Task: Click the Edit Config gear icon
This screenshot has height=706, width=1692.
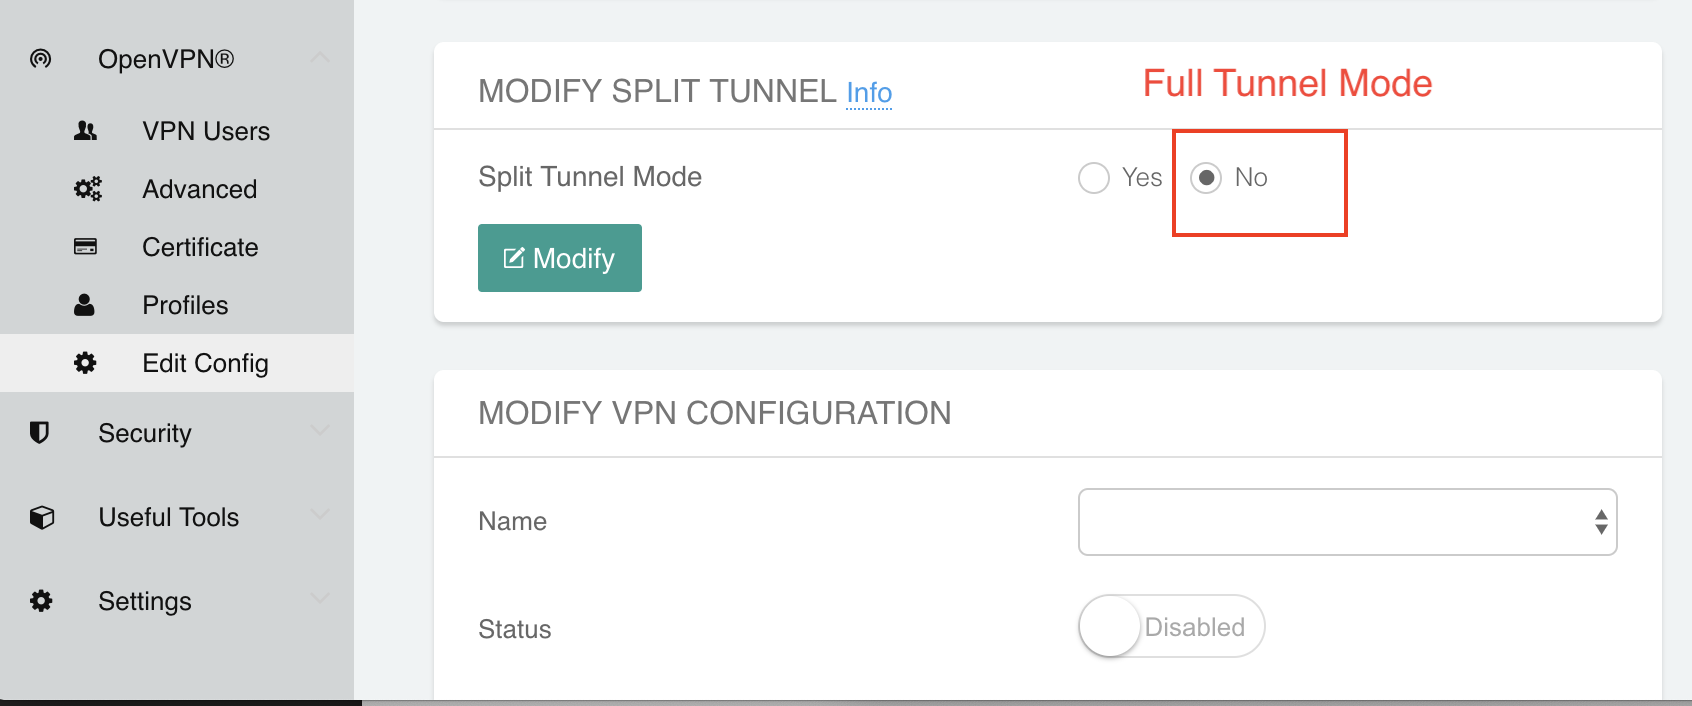Action: [86, 363]
